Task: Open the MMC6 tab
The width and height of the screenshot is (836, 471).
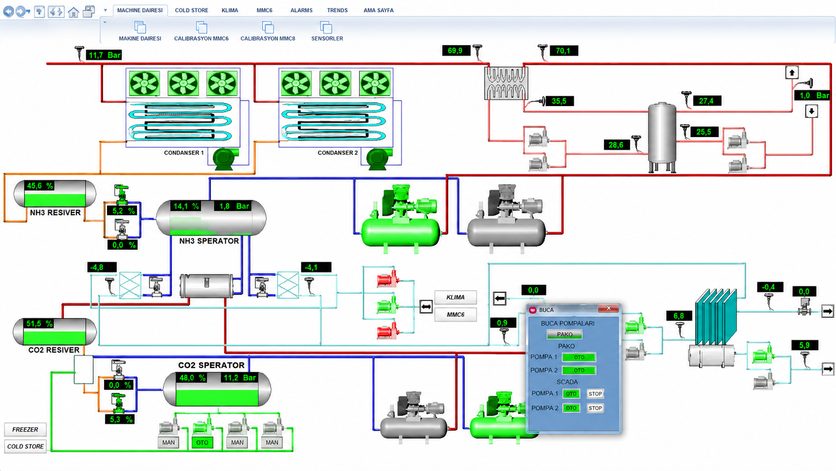Action: (264, 10)
